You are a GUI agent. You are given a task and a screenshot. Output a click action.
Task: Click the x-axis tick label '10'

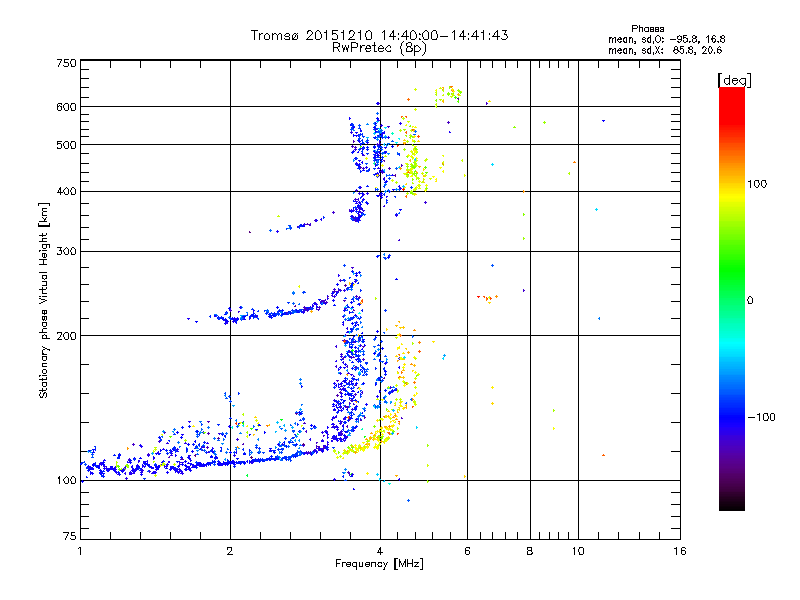pos(578,551)
